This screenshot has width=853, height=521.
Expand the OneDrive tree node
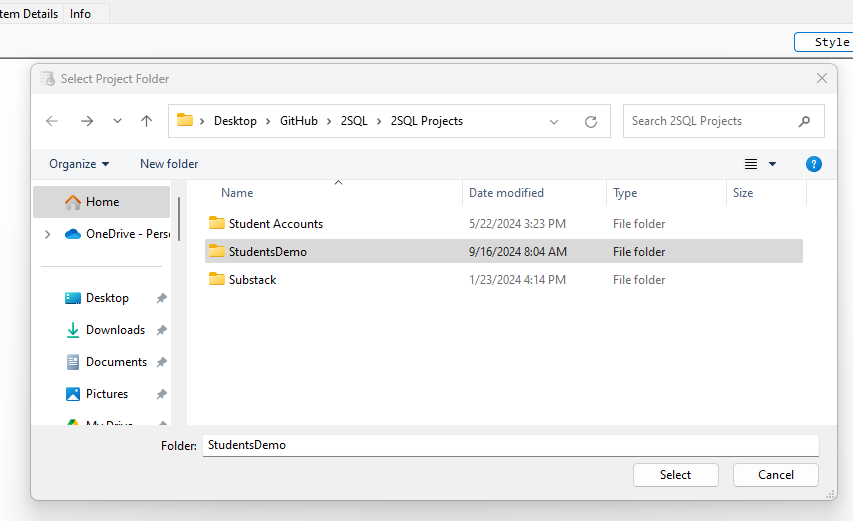[47, 234]
